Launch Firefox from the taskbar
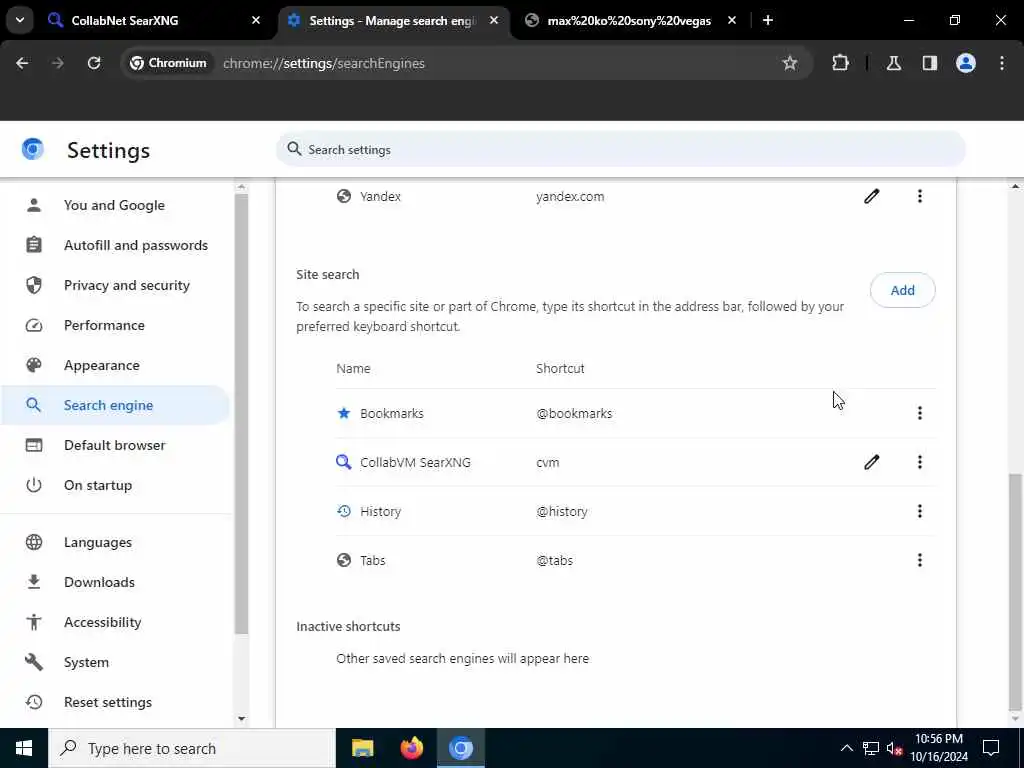 (x=411, y=748)
